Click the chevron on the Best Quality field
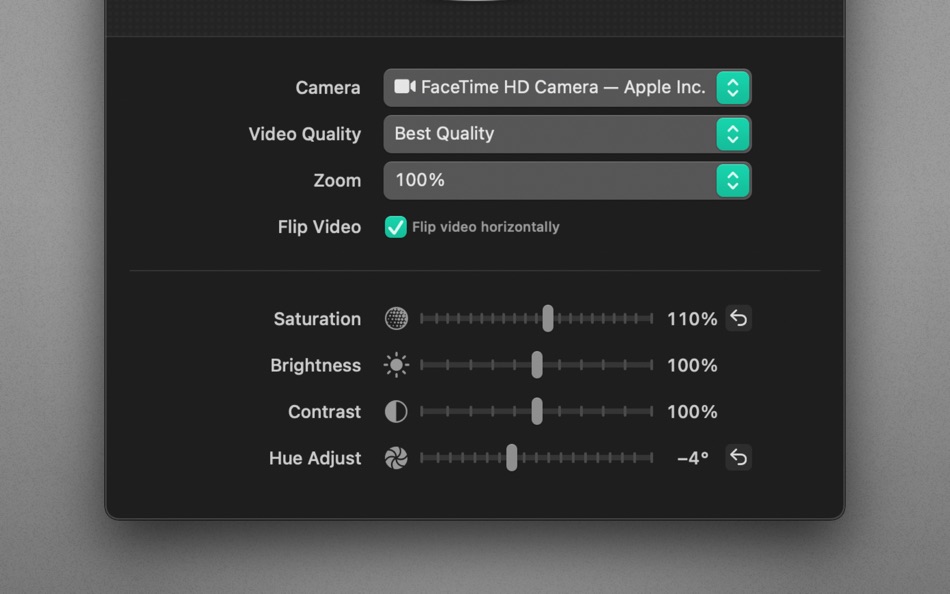This screenshot has height=594, width=950. 731,133
